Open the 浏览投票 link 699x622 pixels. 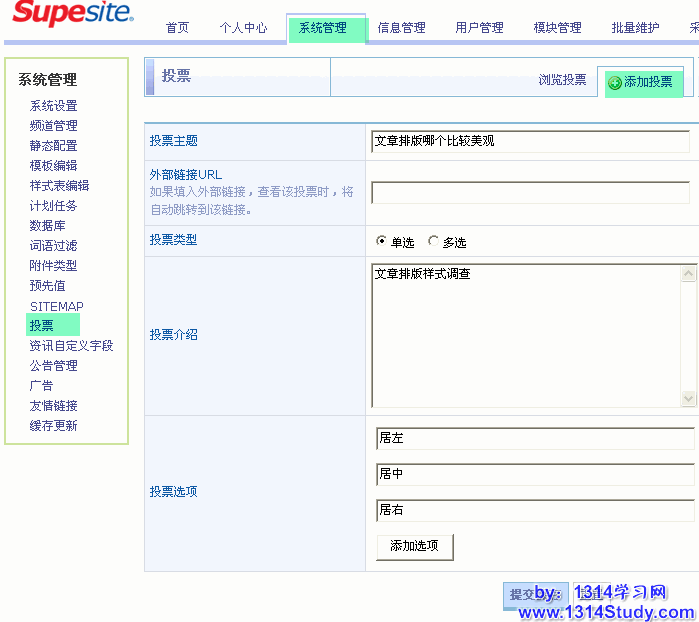coord(562,80)
